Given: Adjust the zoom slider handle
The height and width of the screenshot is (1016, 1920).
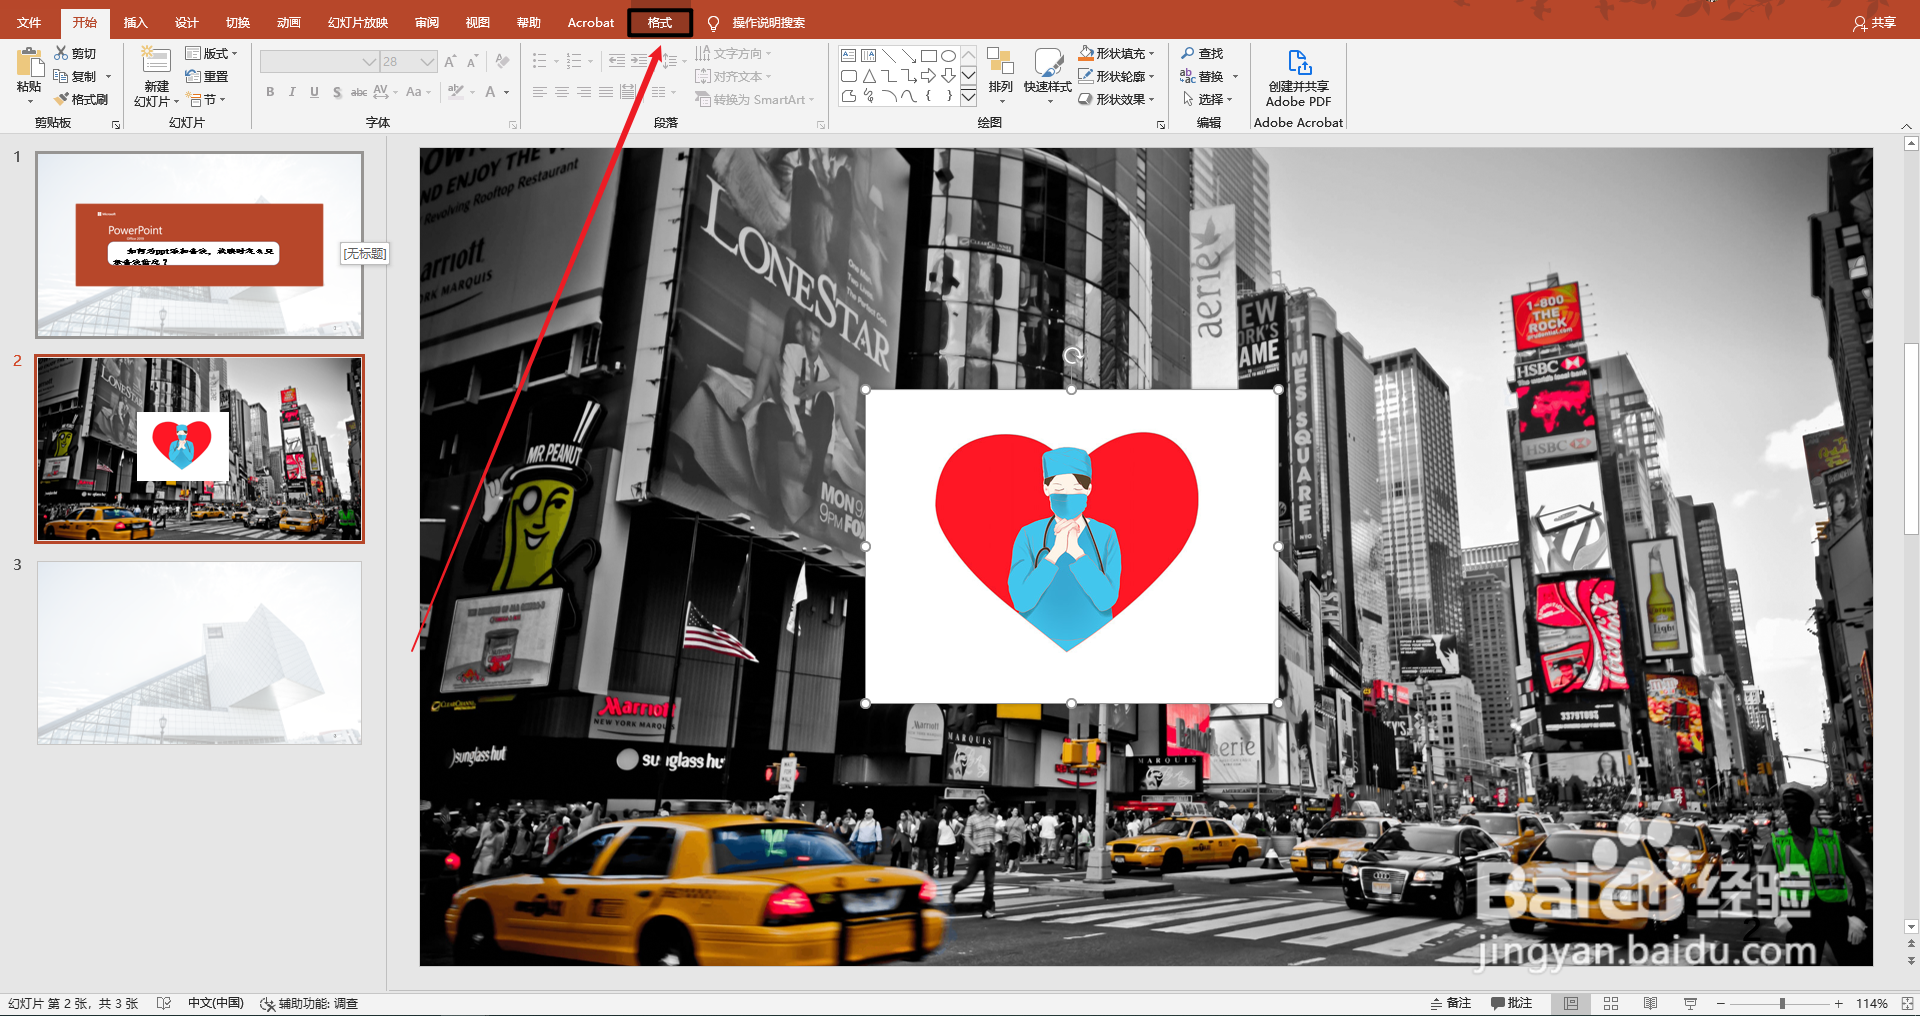Looking at the screenshot, I should coord(1782,1003).
